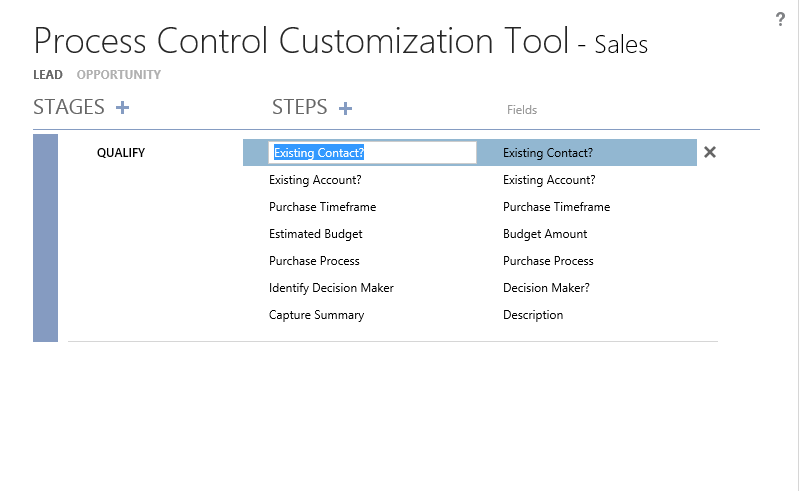Select the Purchase Timeframe step
Viewport: 799px width, 491px height.
pyautogui.click(x=322, y=207)
